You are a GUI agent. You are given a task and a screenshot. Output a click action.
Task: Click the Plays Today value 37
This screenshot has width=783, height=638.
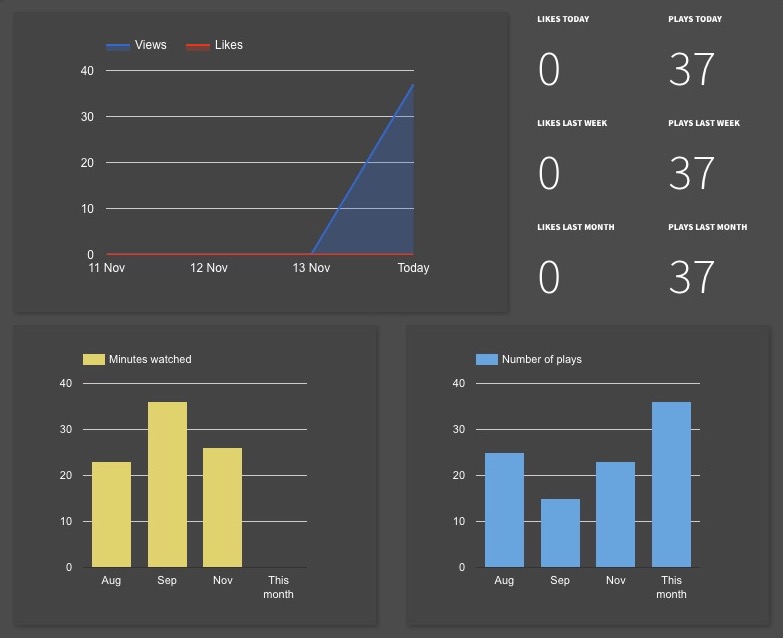[692, 70]
